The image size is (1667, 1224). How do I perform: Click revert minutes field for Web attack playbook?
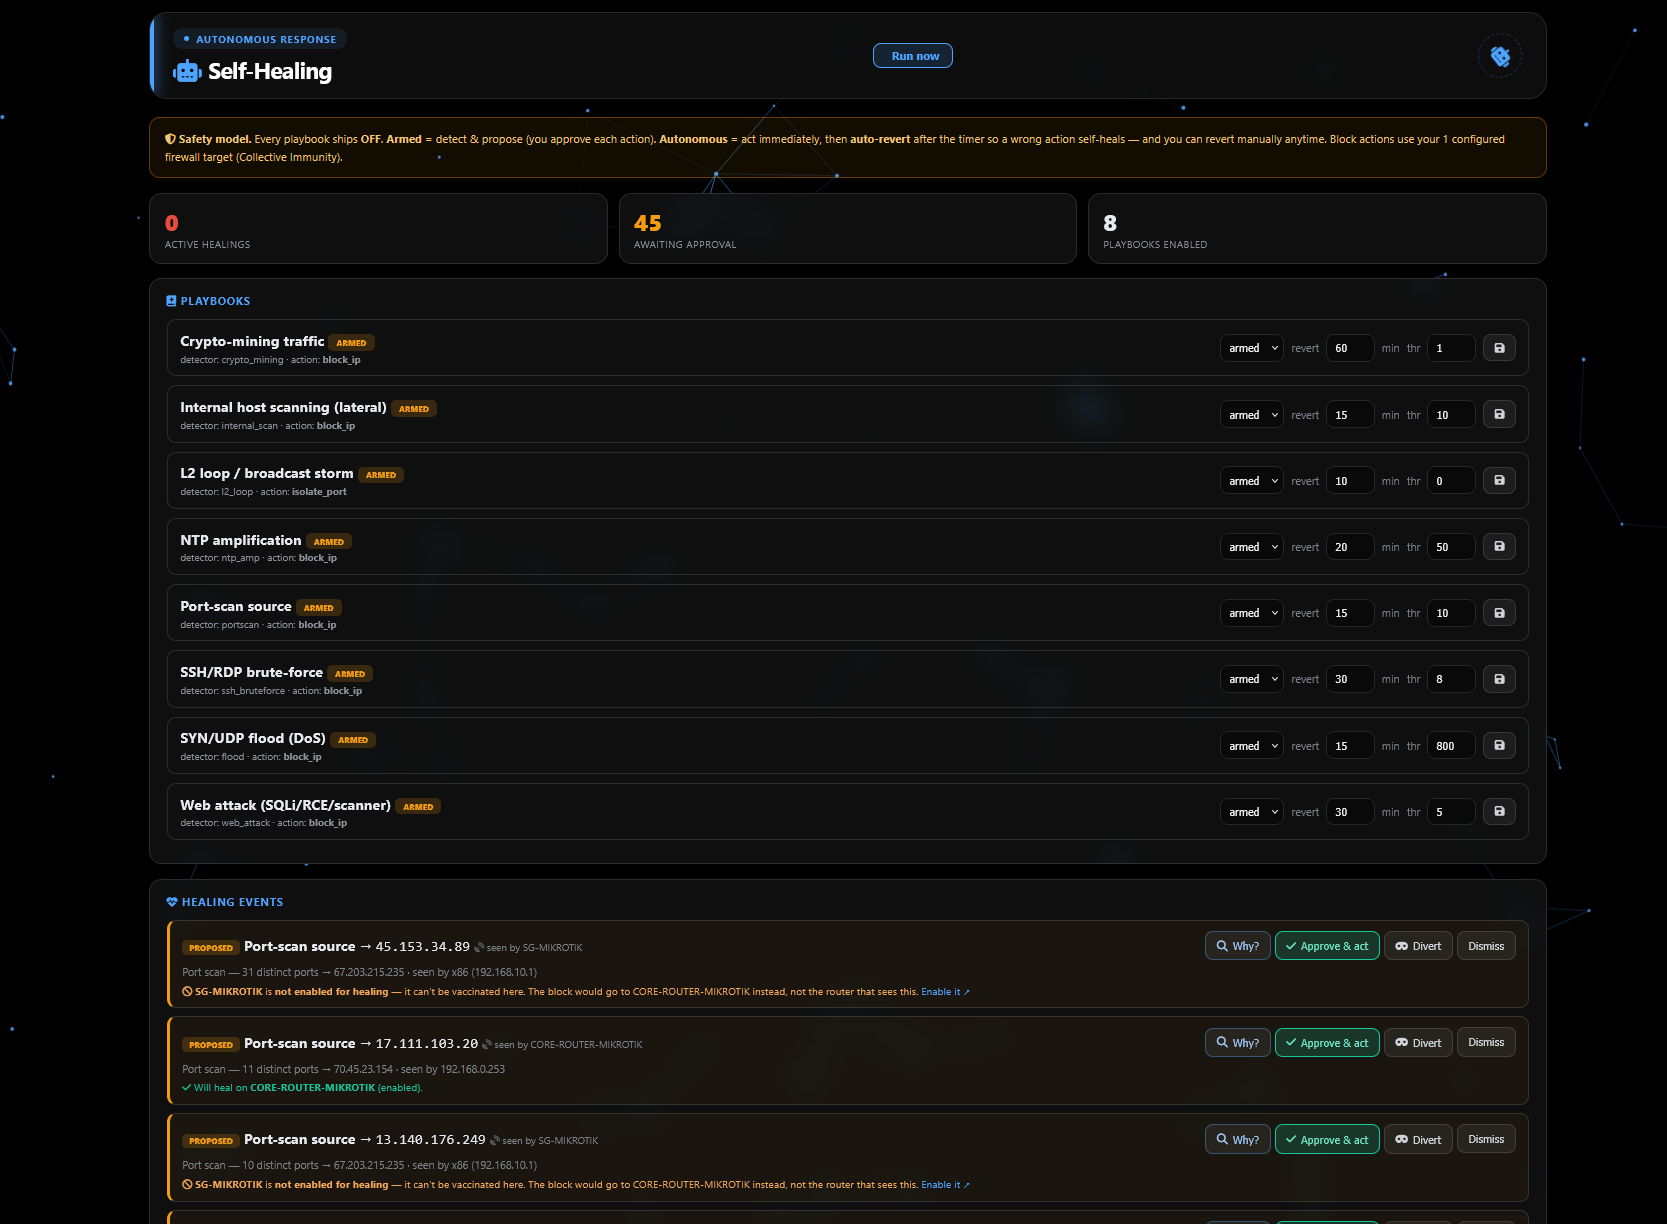tap(1350, 812)
